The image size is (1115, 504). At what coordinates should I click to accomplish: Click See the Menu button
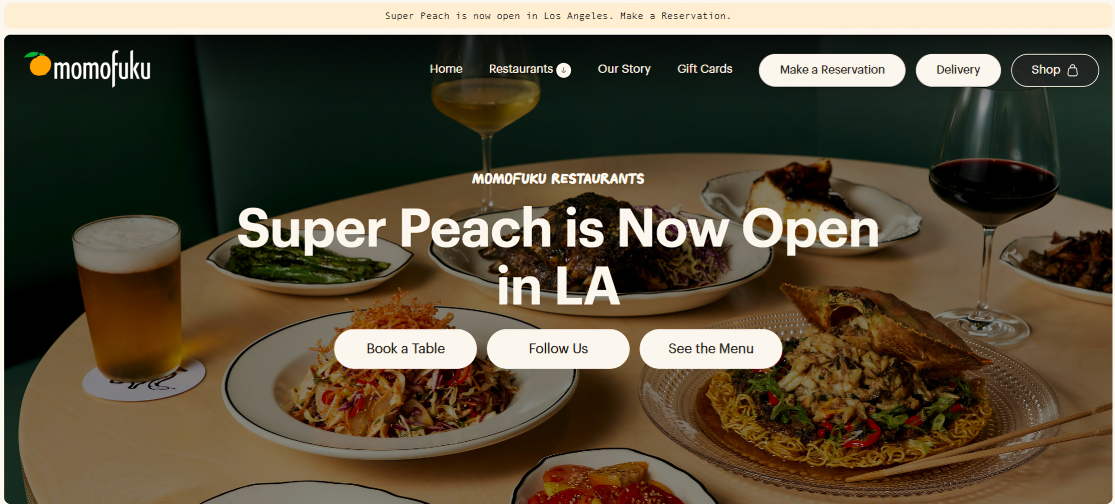(710, 348)
